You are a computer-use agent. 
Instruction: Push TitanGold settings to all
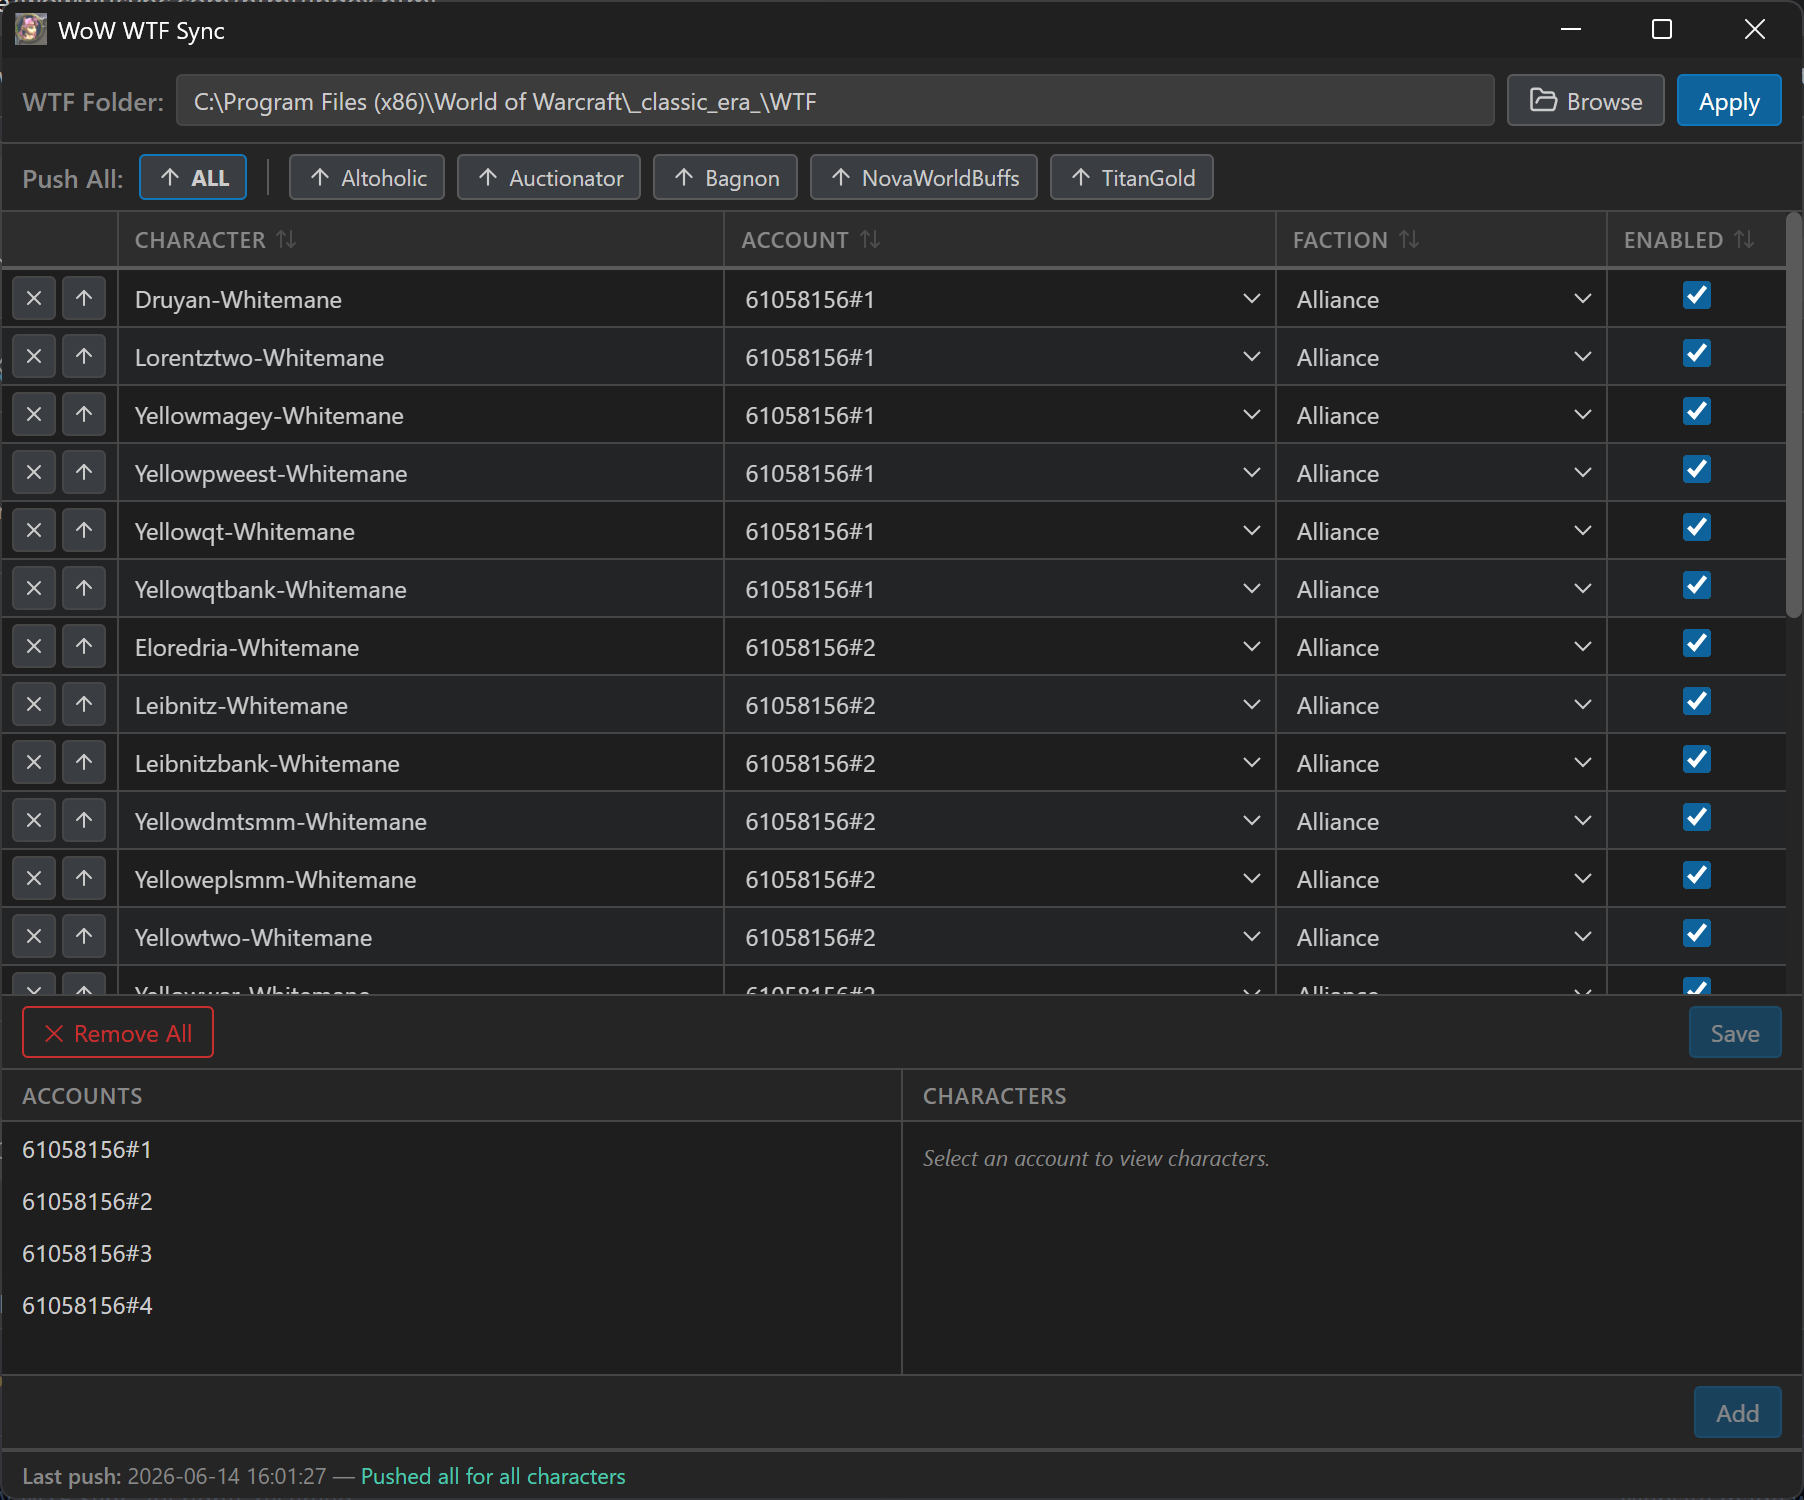click(1132, 178)
